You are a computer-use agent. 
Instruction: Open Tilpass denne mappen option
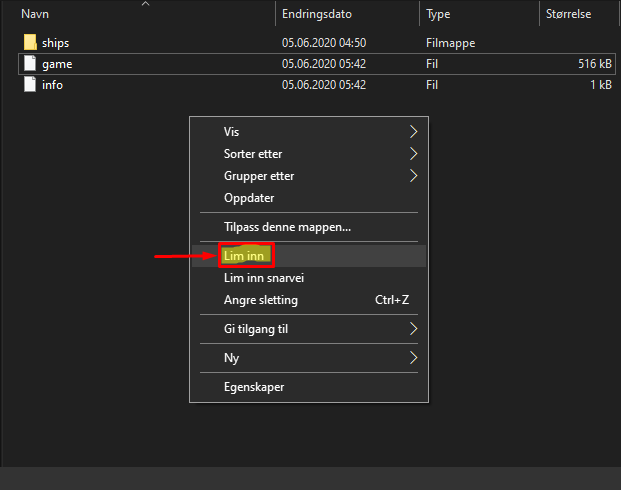[287, 227]
